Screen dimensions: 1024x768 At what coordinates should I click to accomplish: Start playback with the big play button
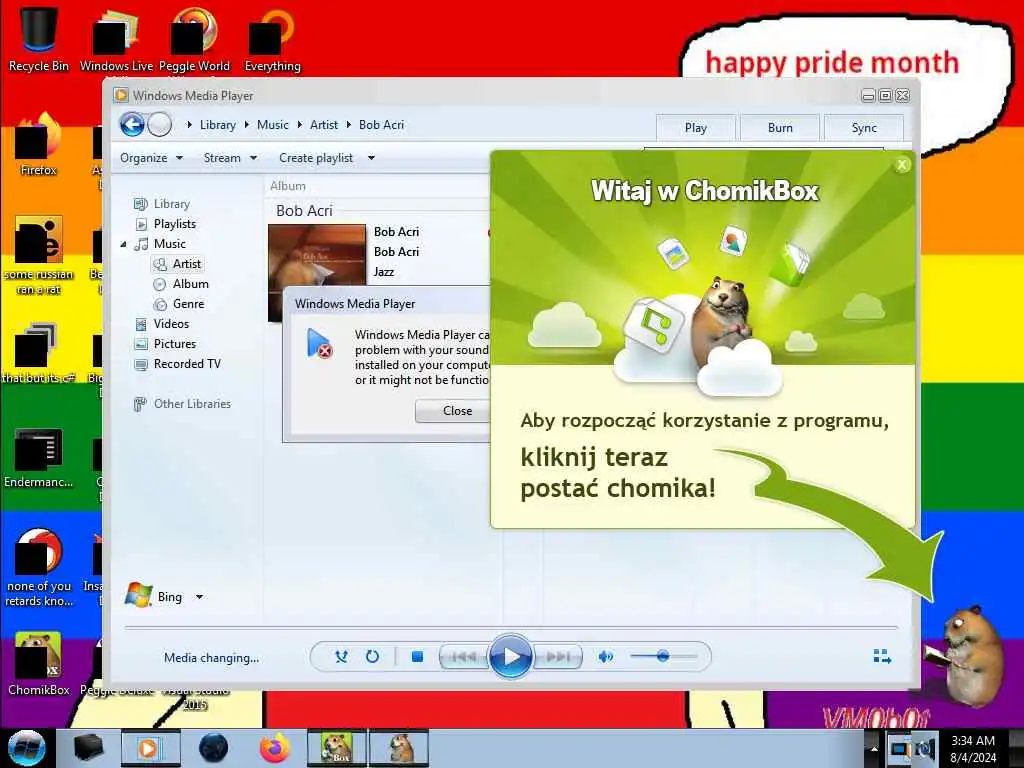pyautogui.click(x=511, y=656)
